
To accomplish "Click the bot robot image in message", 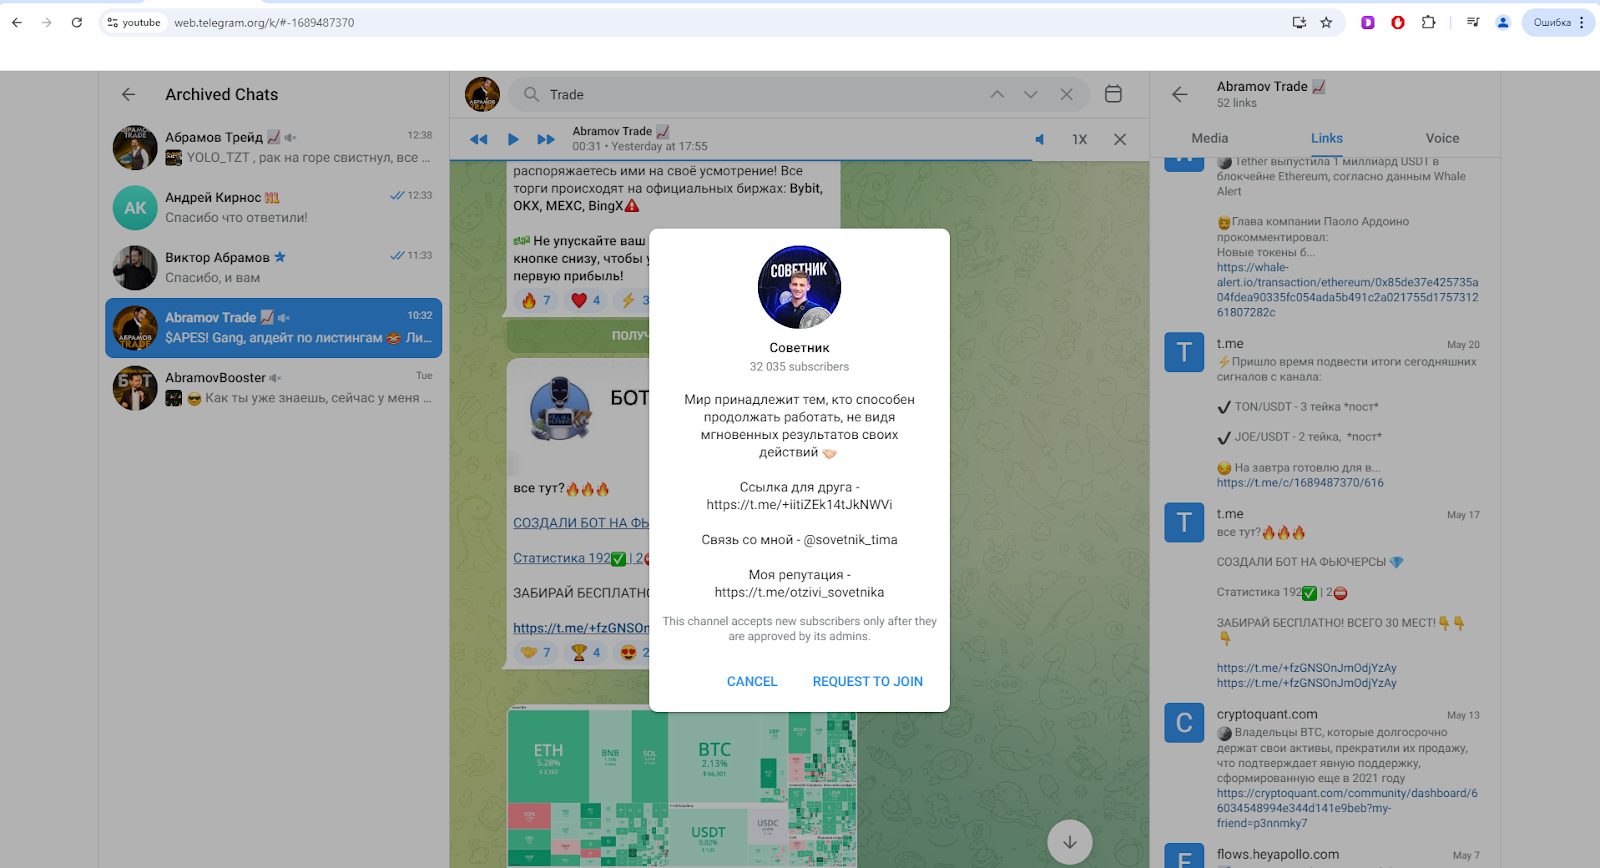I will point(560,408).
